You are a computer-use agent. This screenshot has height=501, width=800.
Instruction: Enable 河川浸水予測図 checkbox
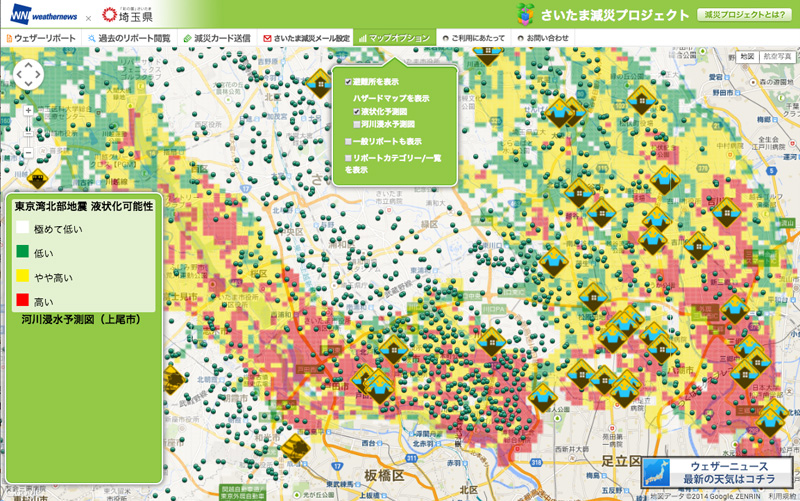357,124
